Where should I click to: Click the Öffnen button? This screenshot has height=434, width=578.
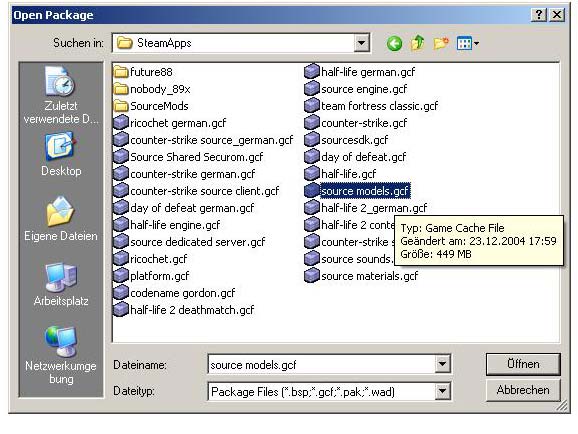(x=523, y=364)
